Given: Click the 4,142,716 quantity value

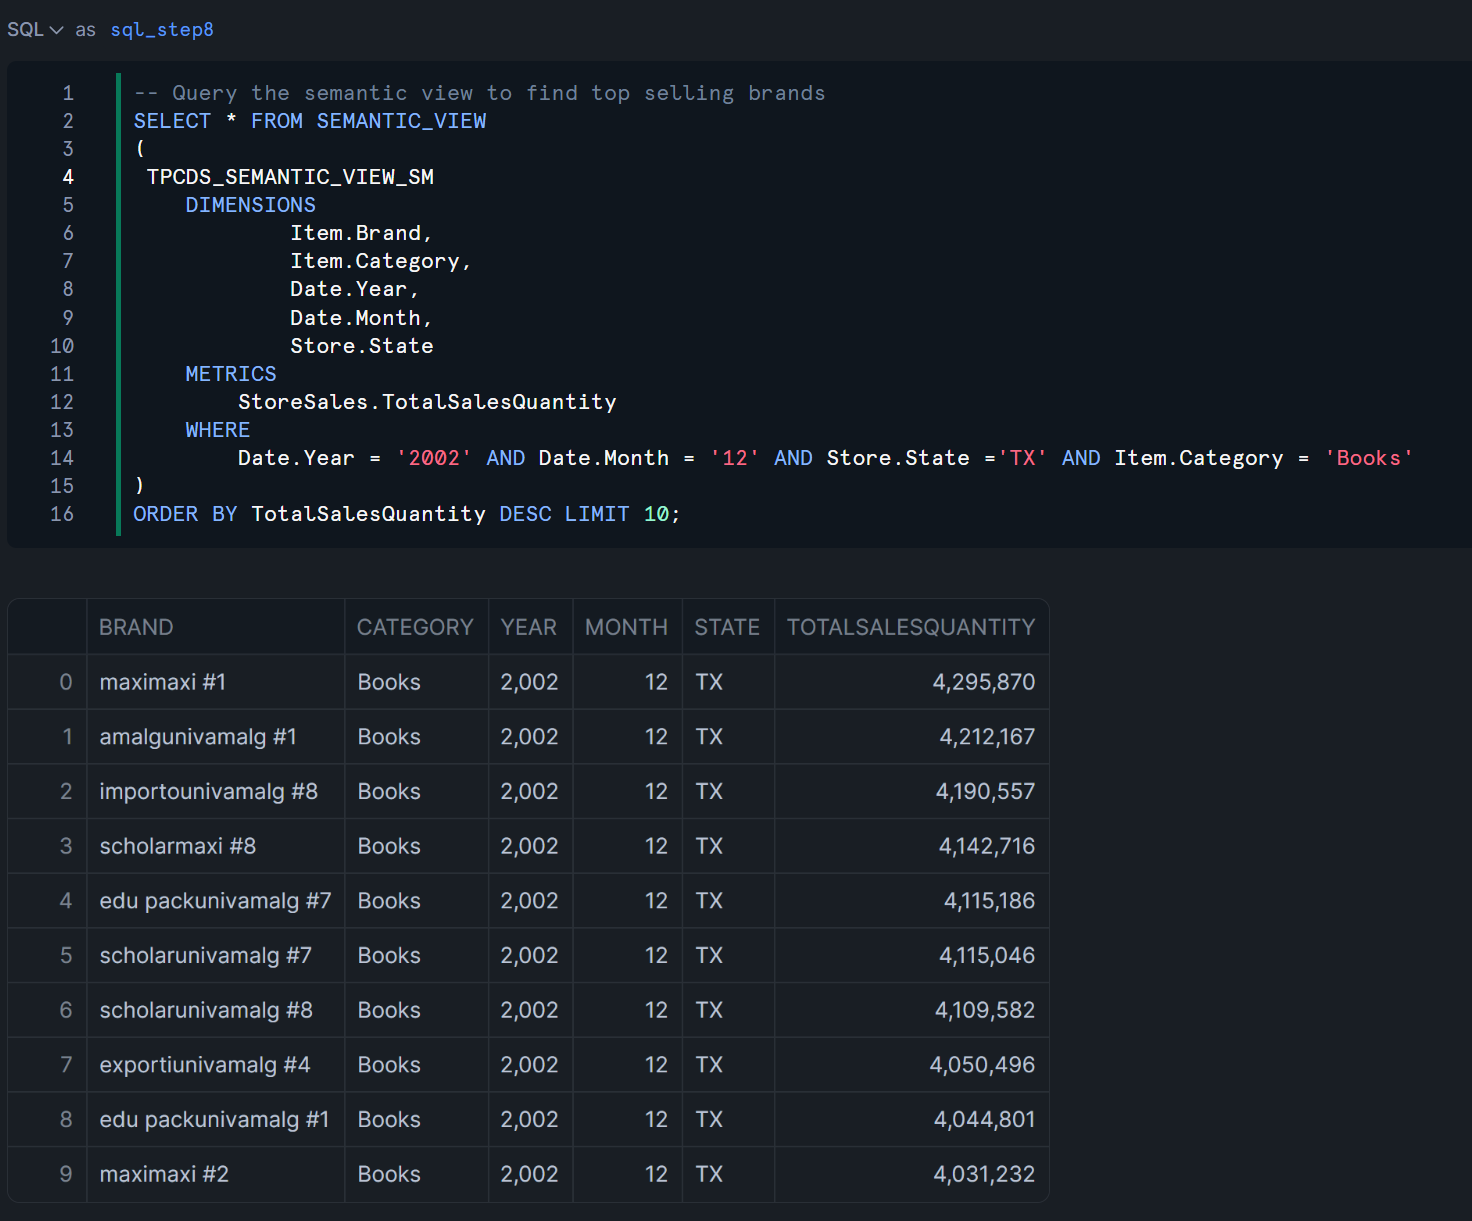Looking at the screenshot, I should (x=987, y=846).
